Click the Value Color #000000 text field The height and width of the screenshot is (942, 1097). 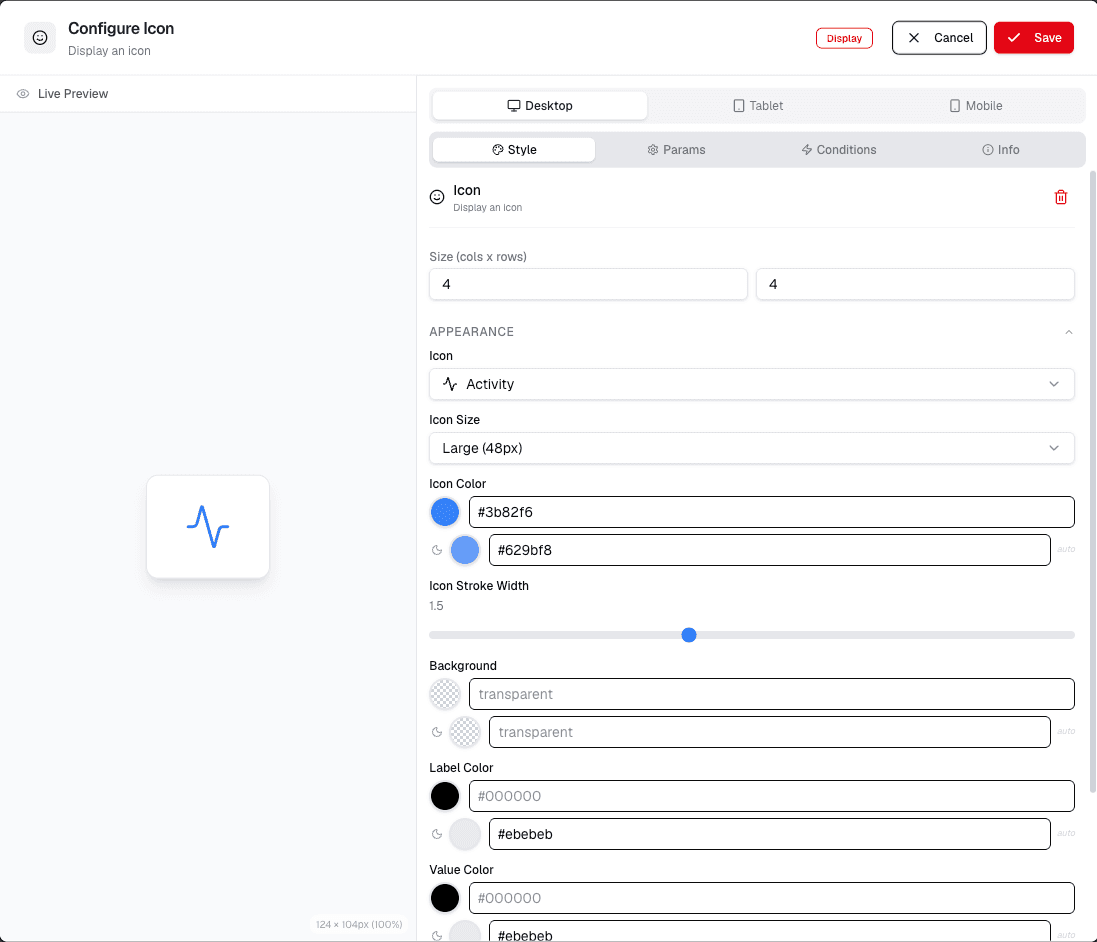pyautogui.click(x=772, y=898)
